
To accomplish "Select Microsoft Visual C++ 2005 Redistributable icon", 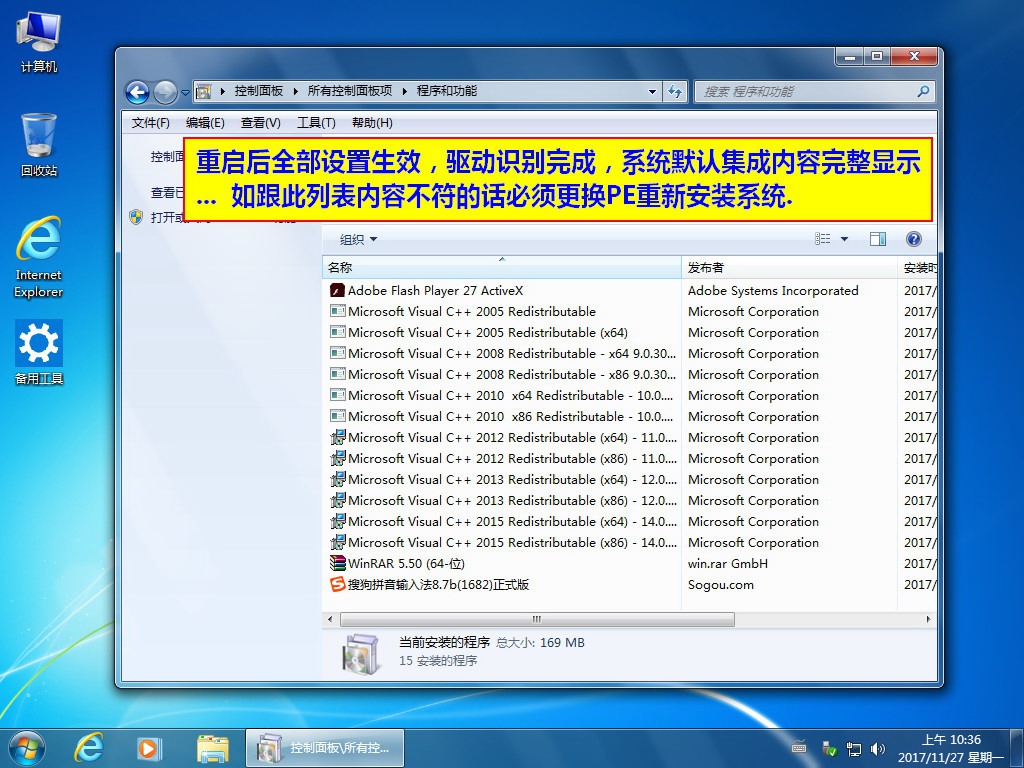I will pos(337,312).
